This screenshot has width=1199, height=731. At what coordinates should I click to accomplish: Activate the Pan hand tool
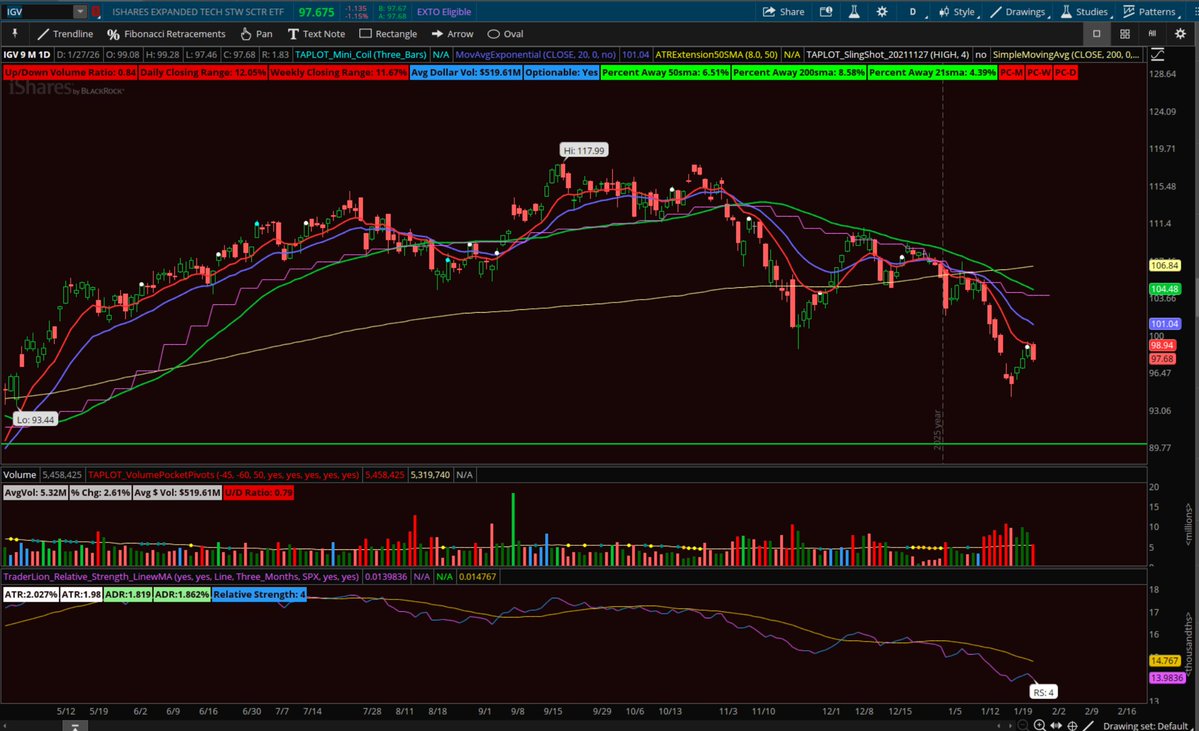[256, 34]
